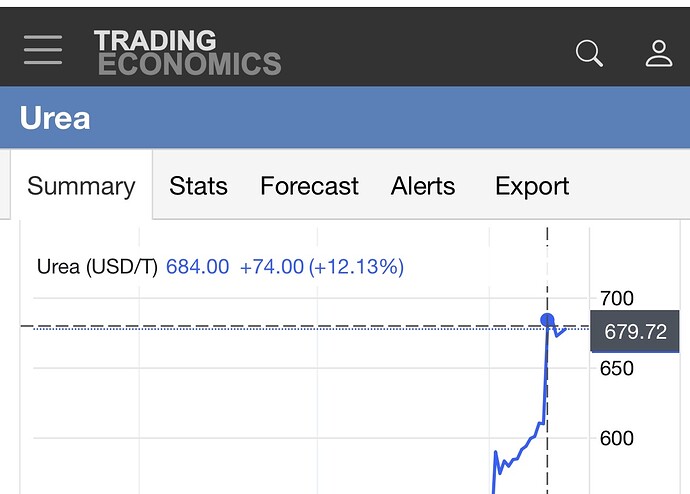The height and width of the screenshot is (494, 690).
Task: Click the 684.00 price value
Action: pyautogui.click(x=197, y=267)
